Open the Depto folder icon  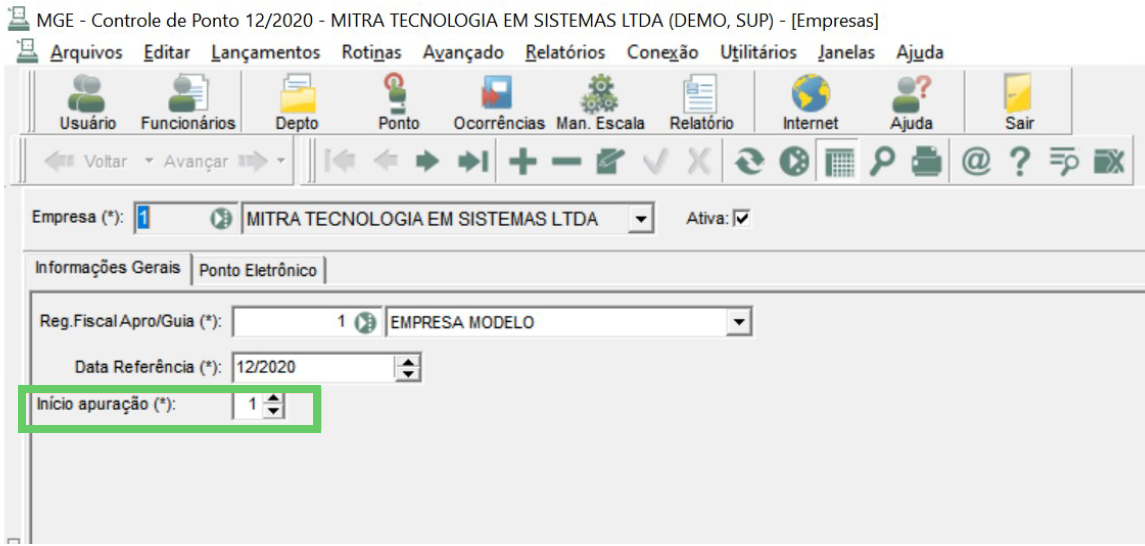[x=296, y=102]
